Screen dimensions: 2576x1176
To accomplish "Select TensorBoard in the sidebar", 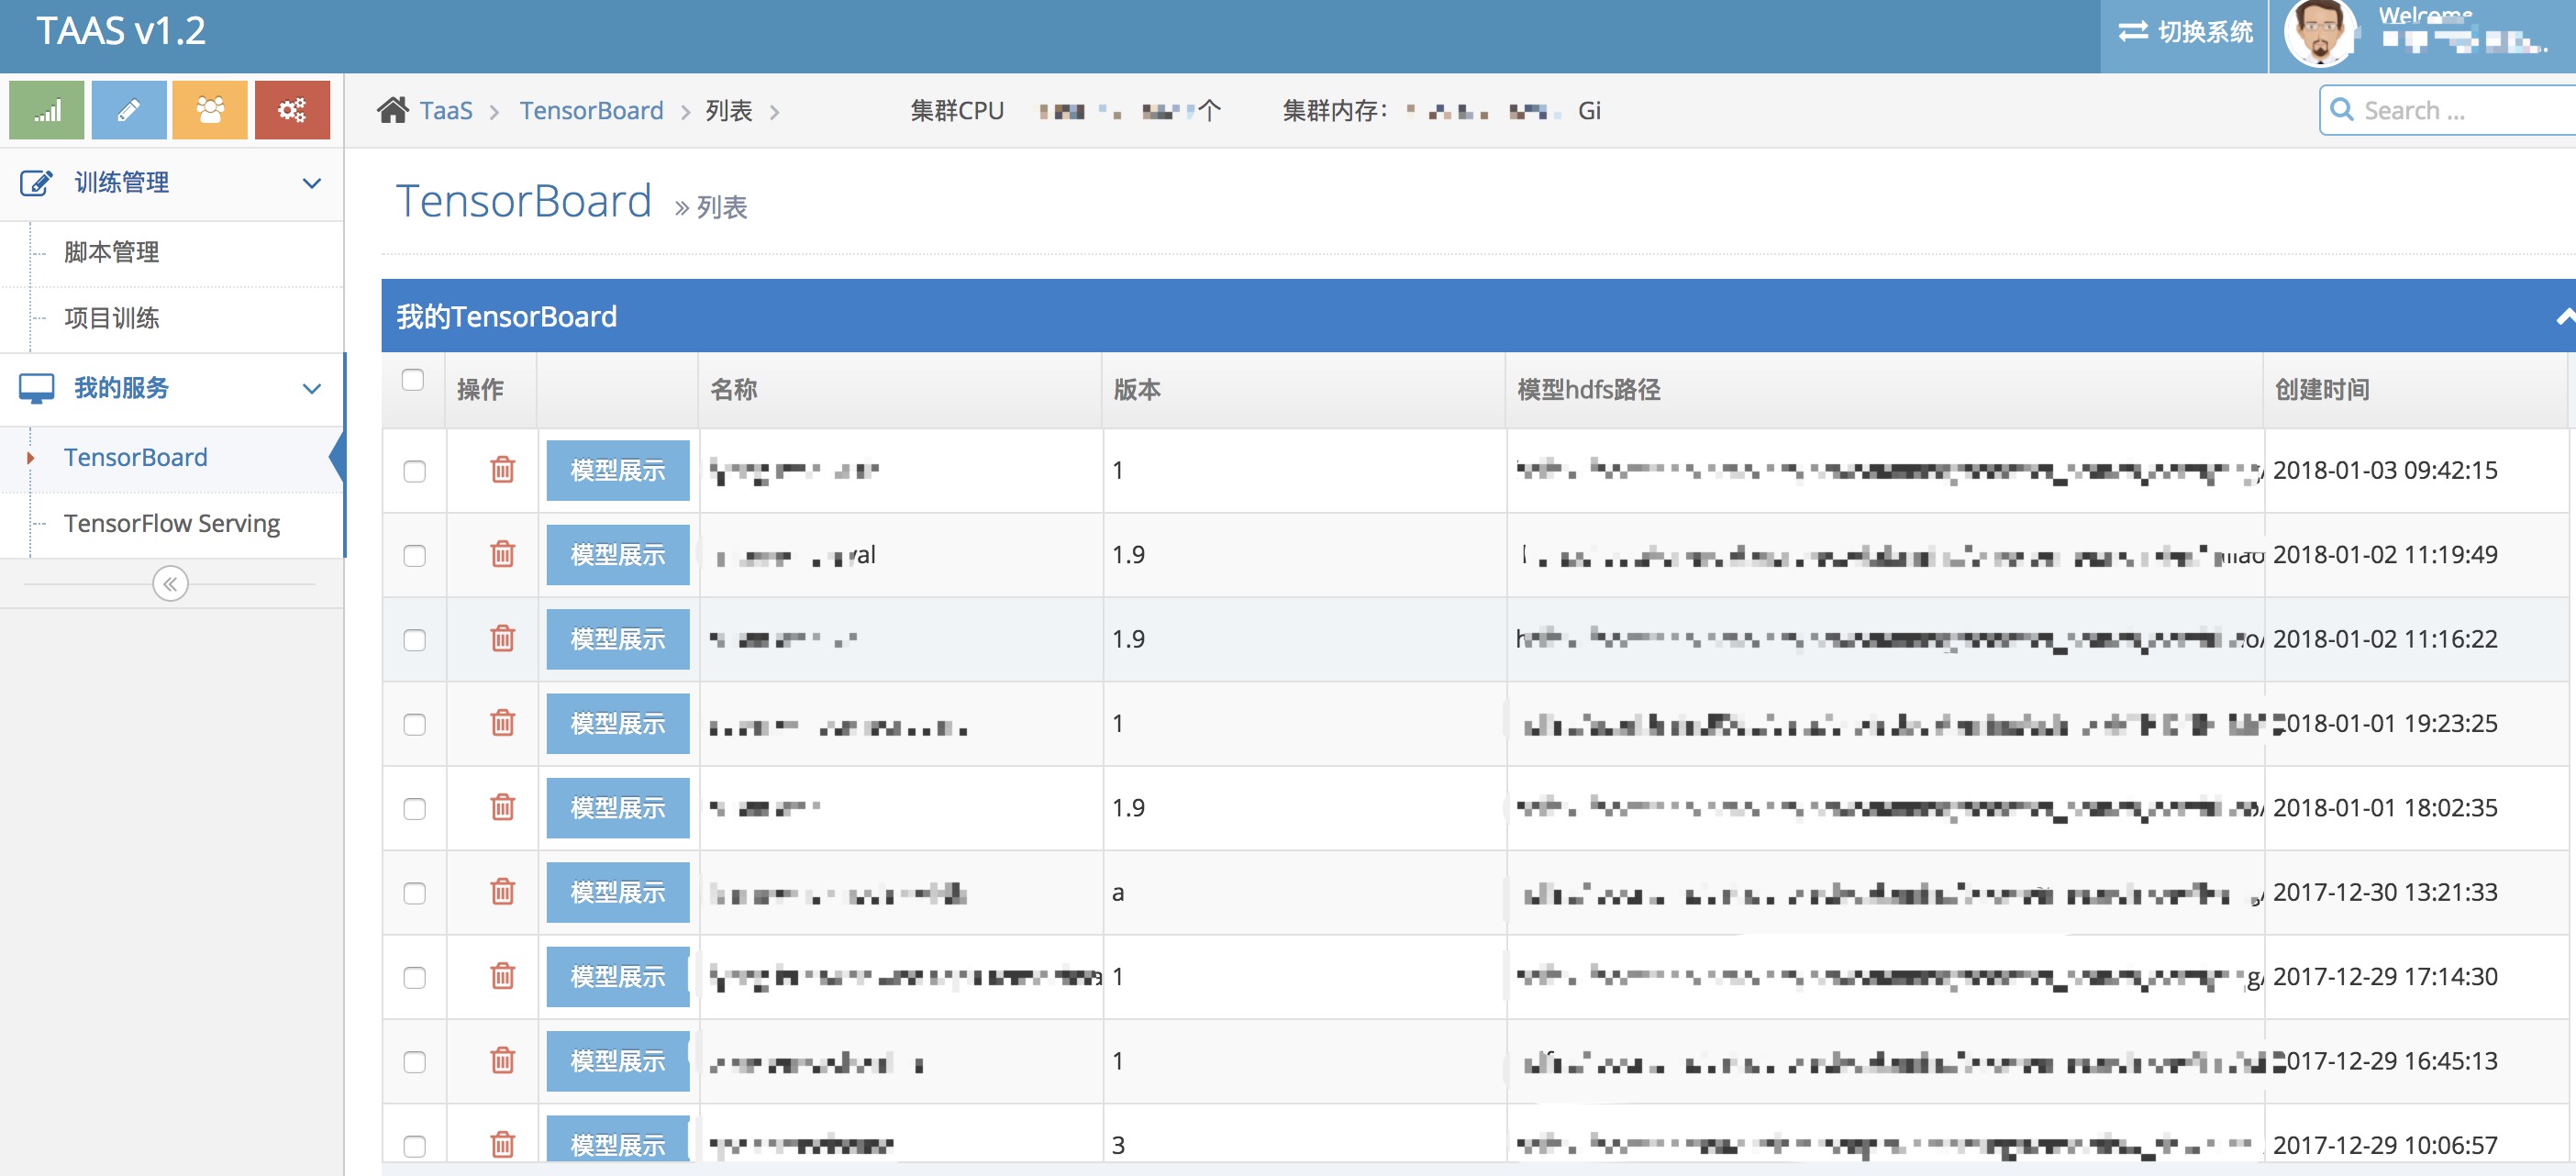I will coord(171,458).
